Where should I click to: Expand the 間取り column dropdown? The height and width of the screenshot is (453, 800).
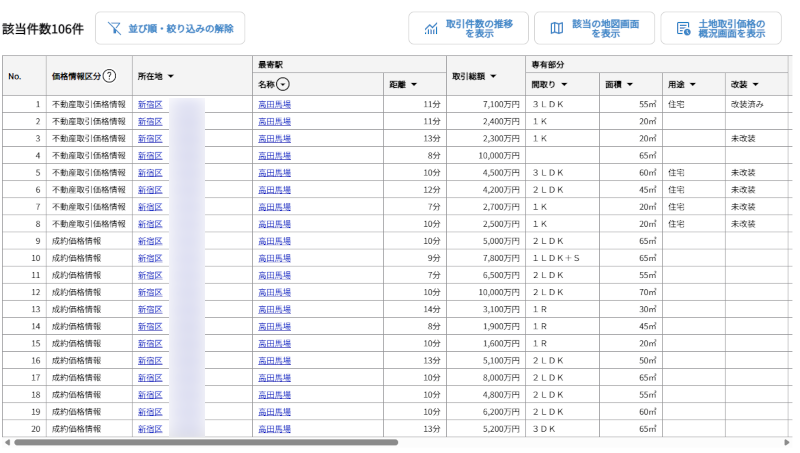coord(564,85)
